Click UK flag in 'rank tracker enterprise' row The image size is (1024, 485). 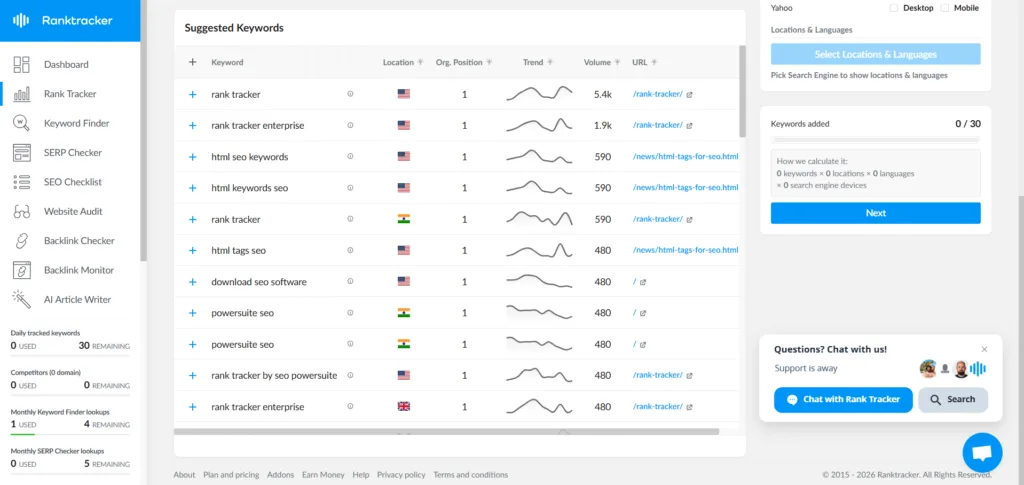[x=404, y=407]
